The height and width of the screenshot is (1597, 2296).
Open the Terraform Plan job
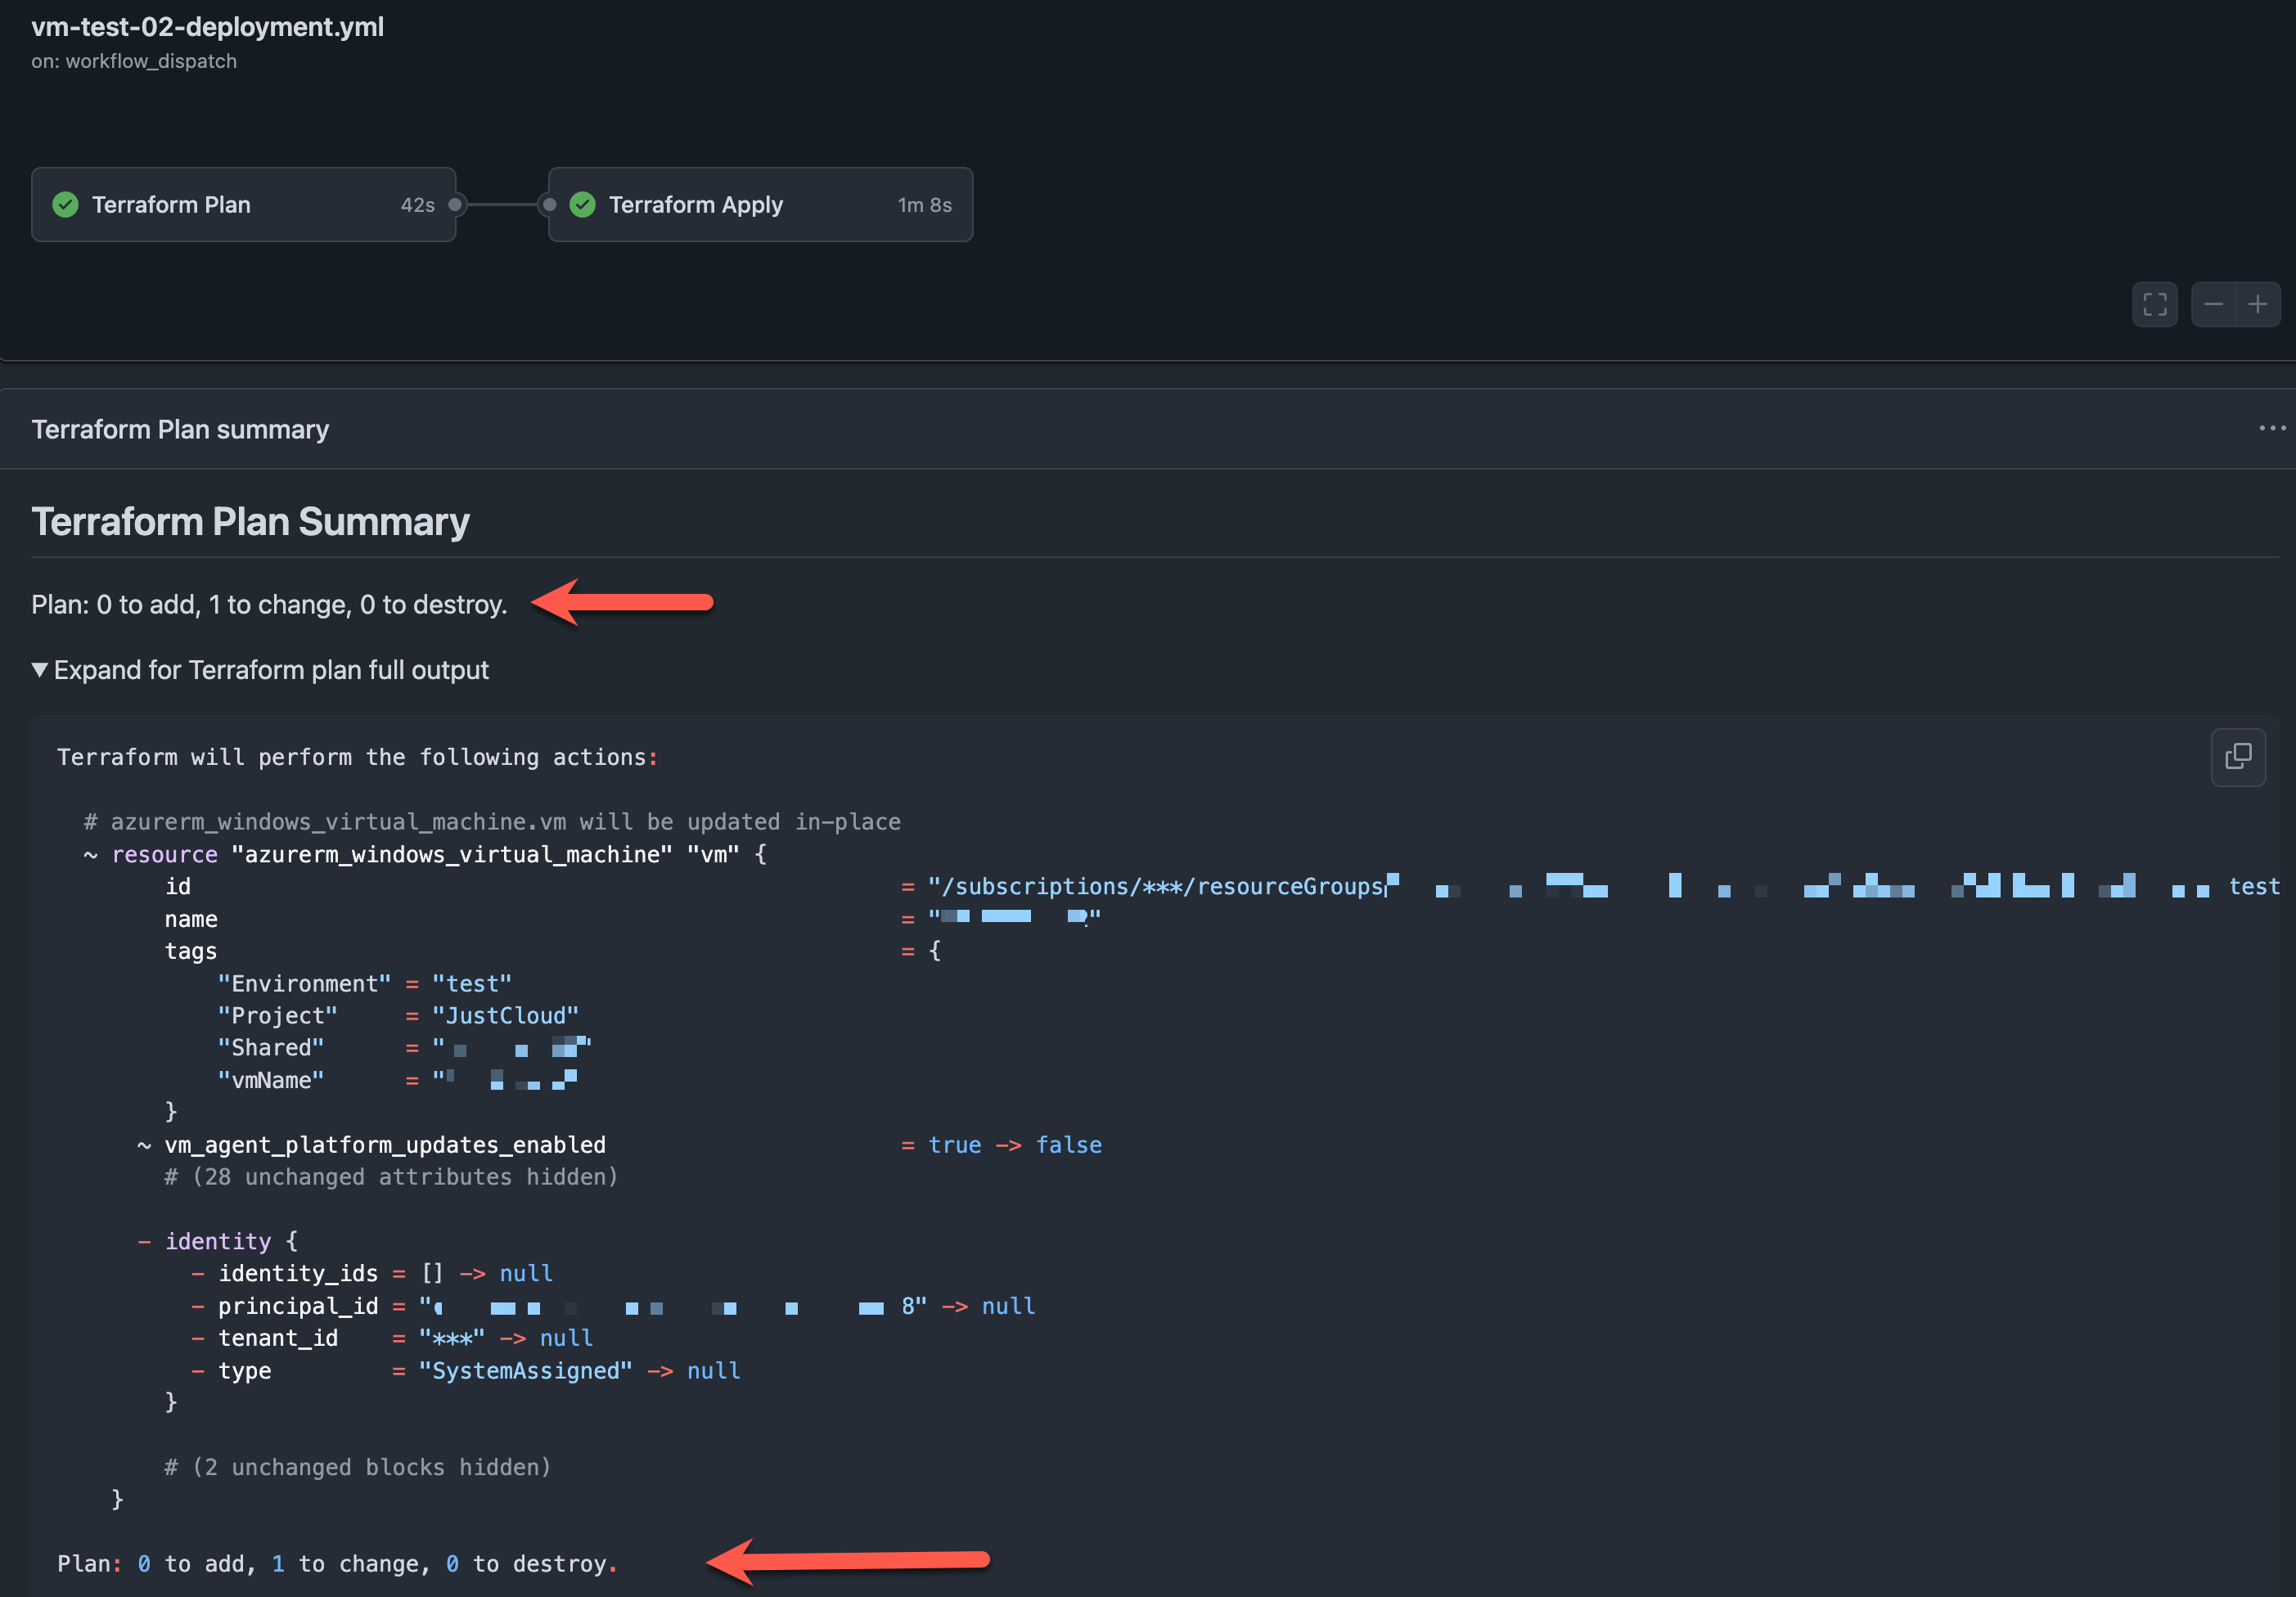point(244,205)
